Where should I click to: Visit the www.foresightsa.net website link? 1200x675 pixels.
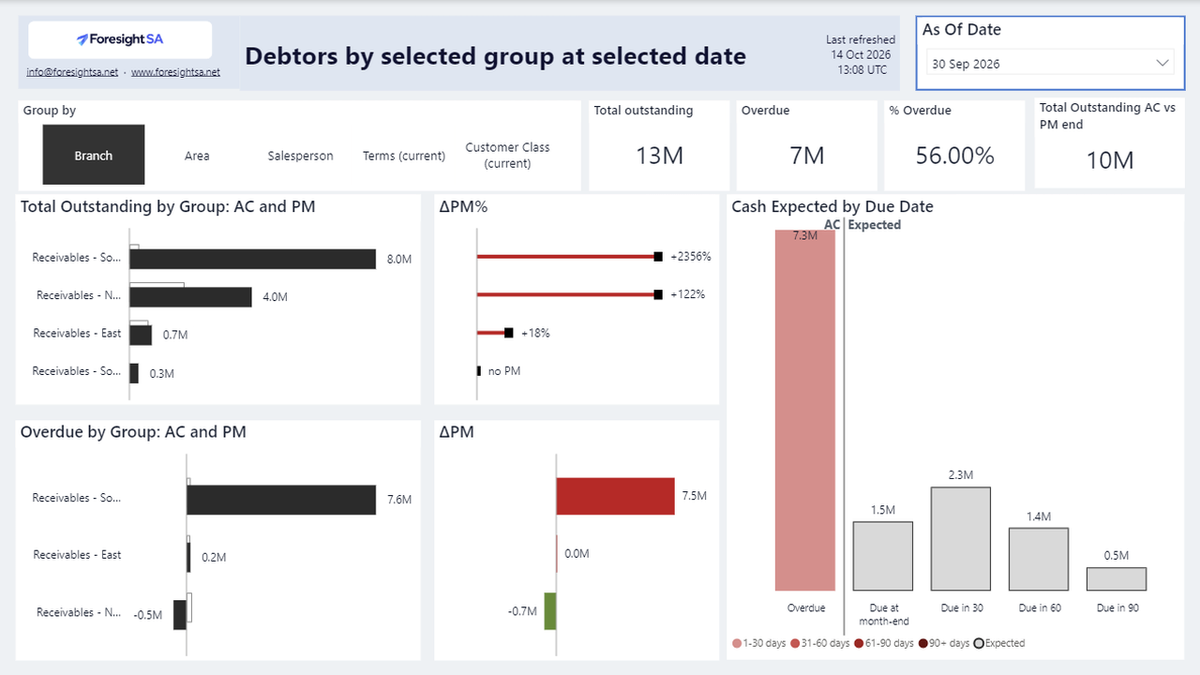[176, 73]
